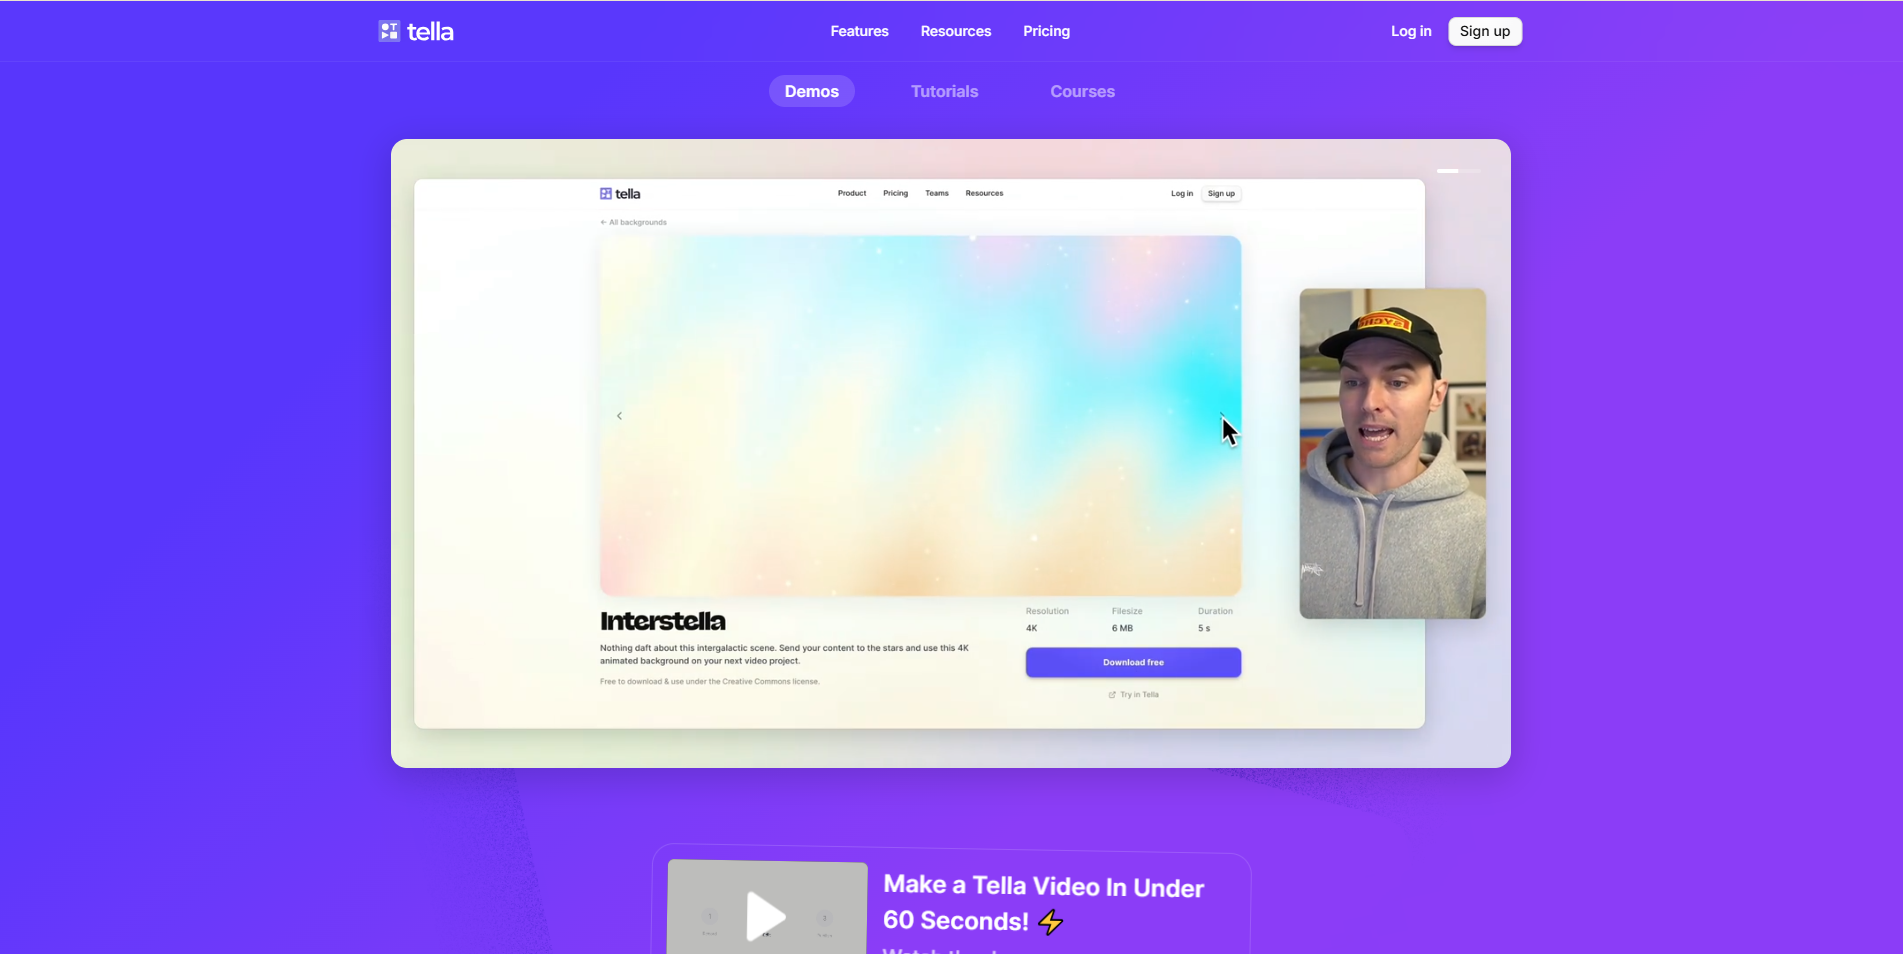Click the 4K resolution value
1903x954 pixels.
tap(1031, 628)
